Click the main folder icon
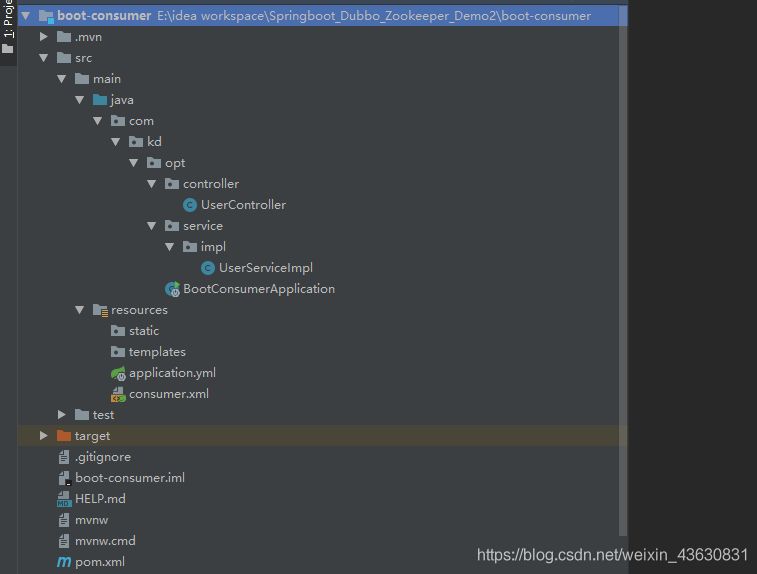Screen dimensions: 757x574 pos(82,79)
